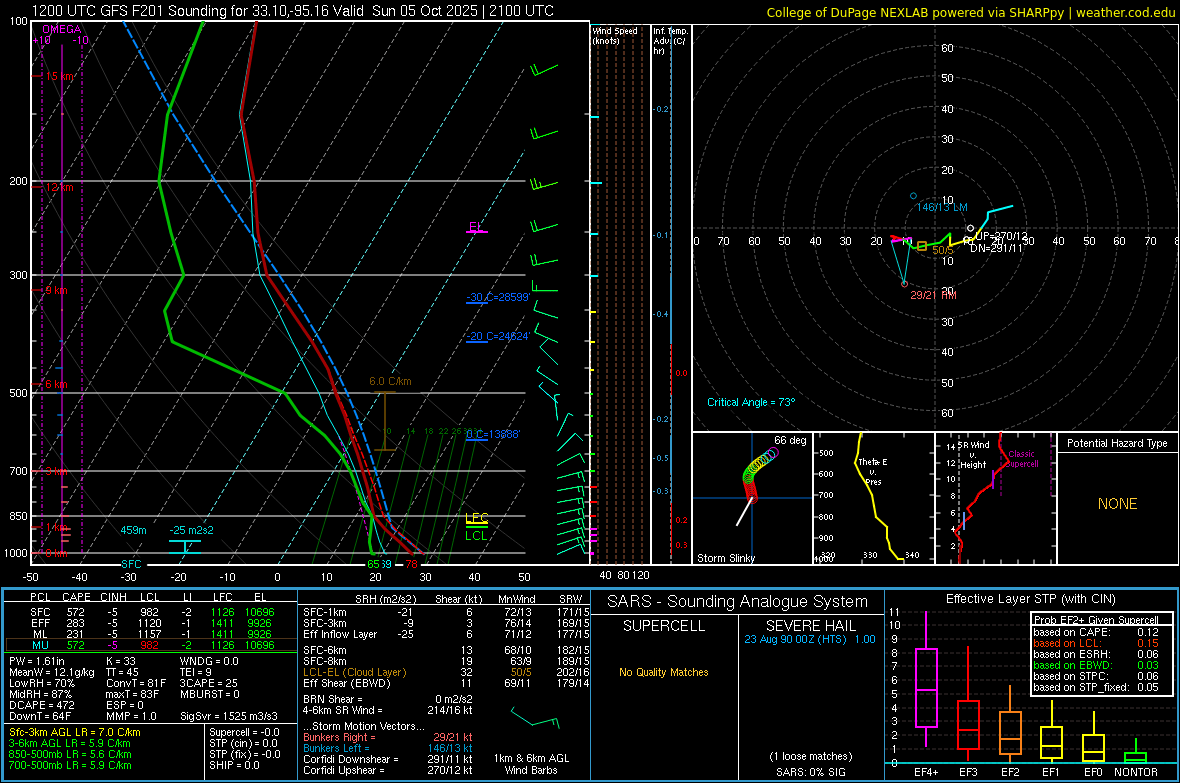Open the 23 Aug 90 00Z (HTS) hail analogue

tap(810, 639)
